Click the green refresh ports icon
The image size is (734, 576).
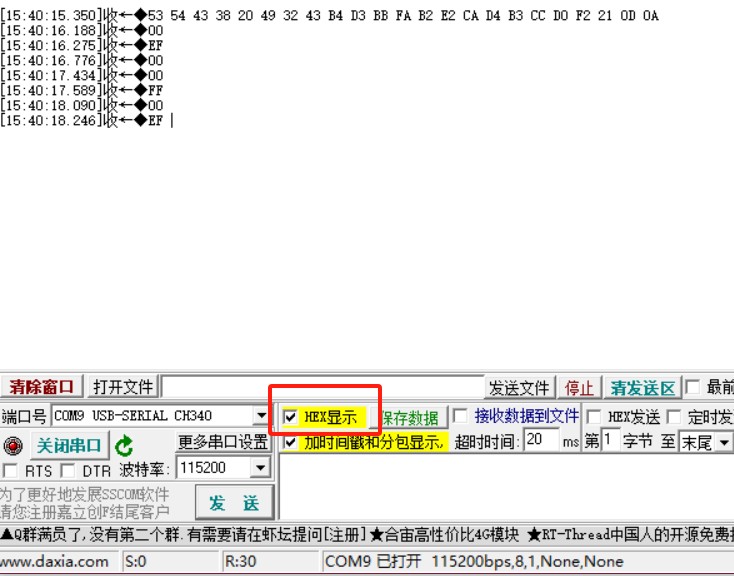coord(124,446)
